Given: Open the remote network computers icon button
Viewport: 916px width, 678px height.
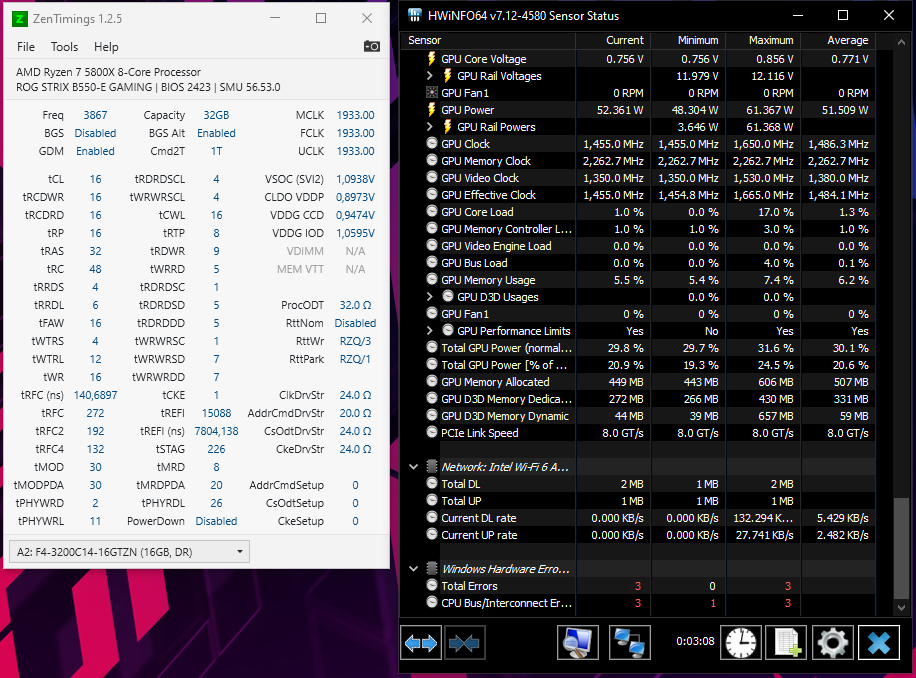Looking at the screenshot, I should click(630, 643).
